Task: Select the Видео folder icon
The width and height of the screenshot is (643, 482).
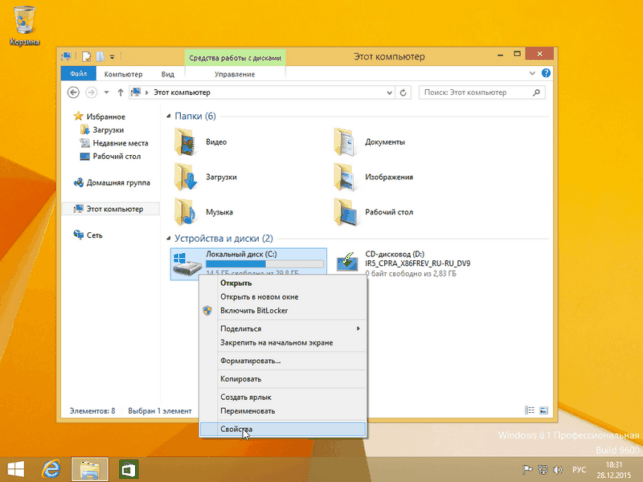Action: (185, 142)
